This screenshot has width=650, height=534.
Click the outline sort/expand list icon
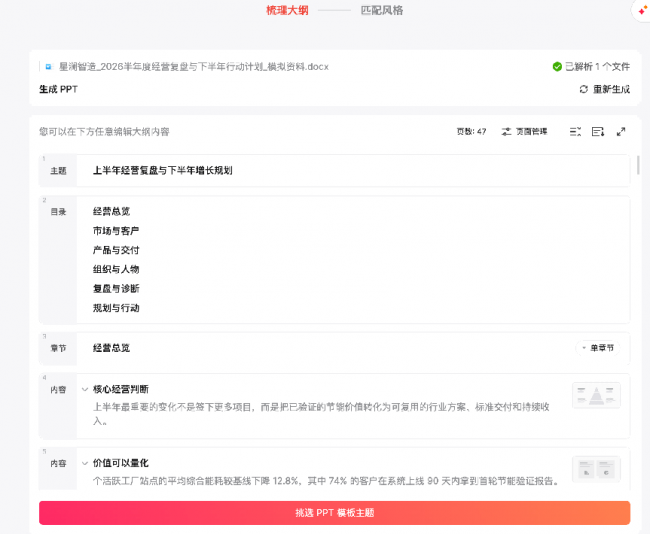(598, 132)
